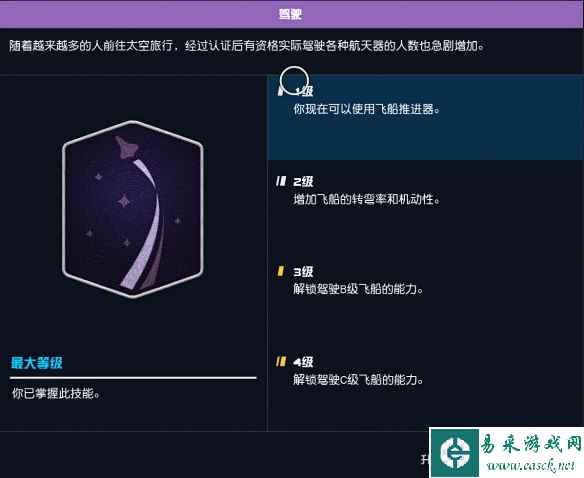Click the 最大等级 label
Viewport: 584px width, 478px height.
pos(37,363)
